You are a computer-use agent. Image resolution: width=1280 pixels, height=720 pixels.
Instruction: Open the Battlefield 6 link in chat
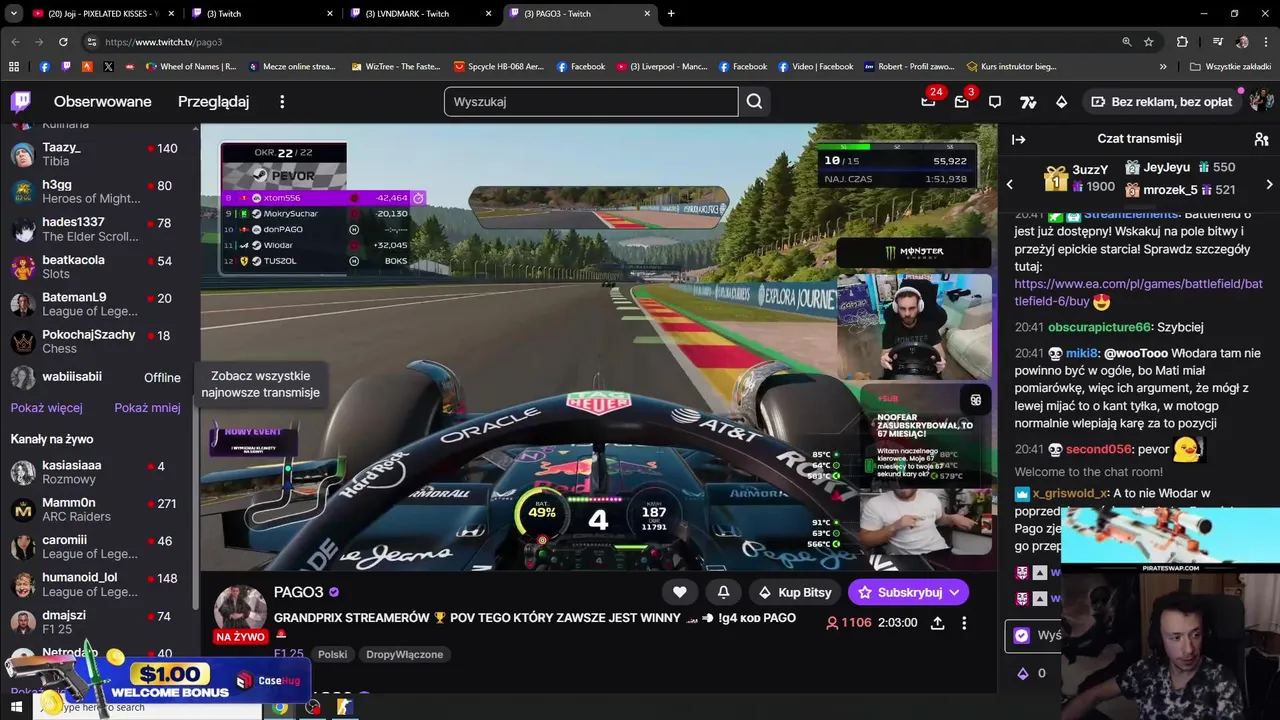1138,293
